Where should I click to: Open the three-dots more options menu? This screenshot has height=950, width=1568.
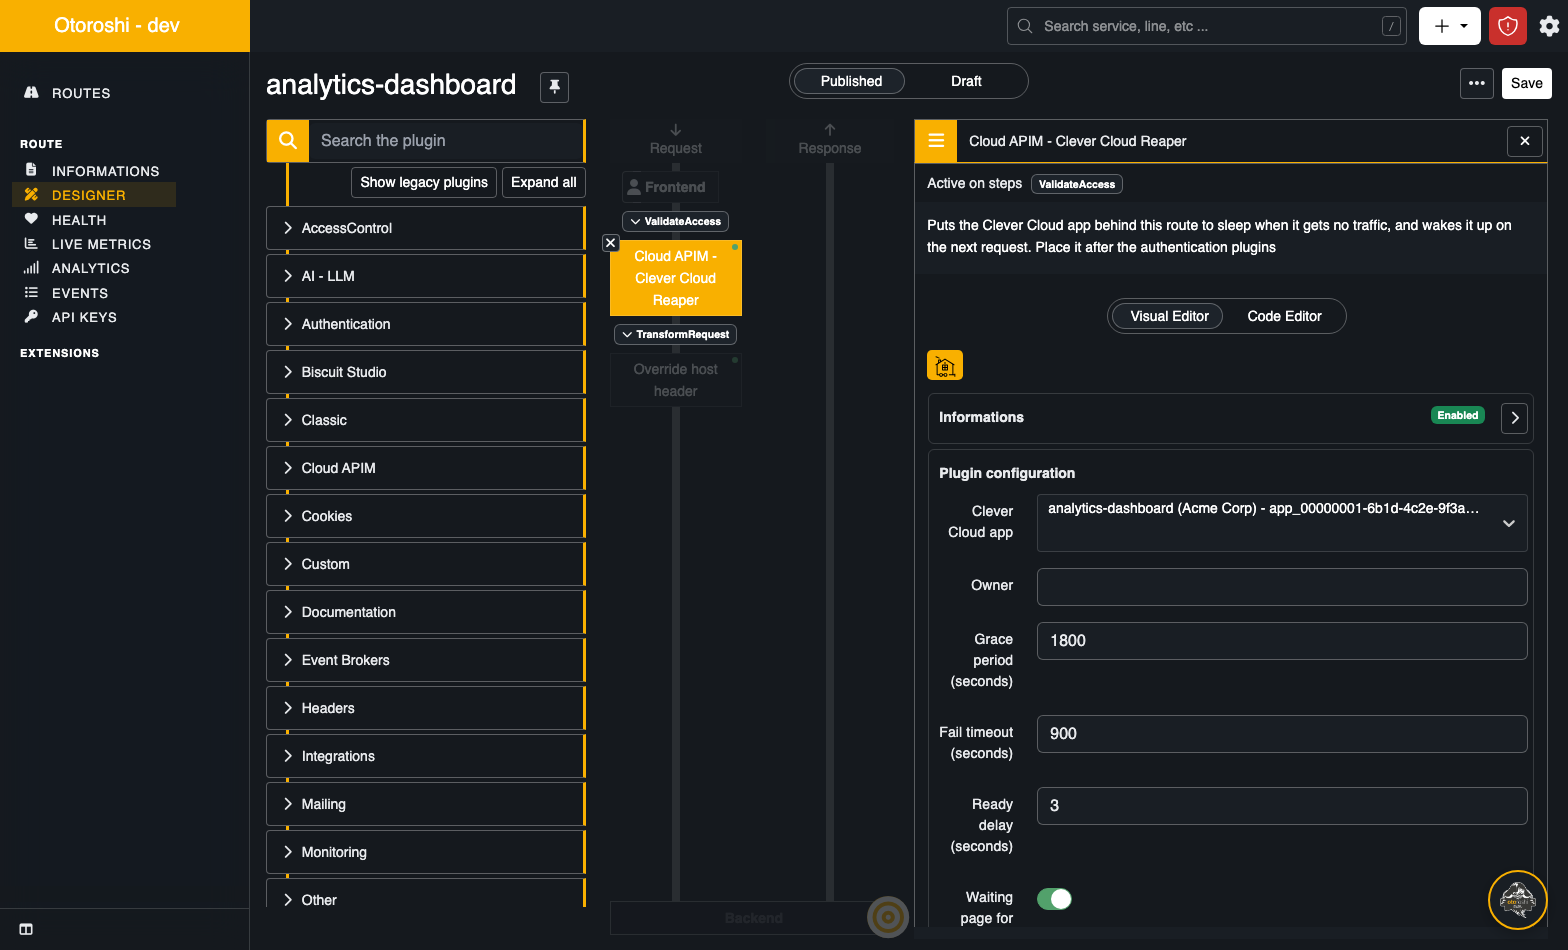point(1477,83)
